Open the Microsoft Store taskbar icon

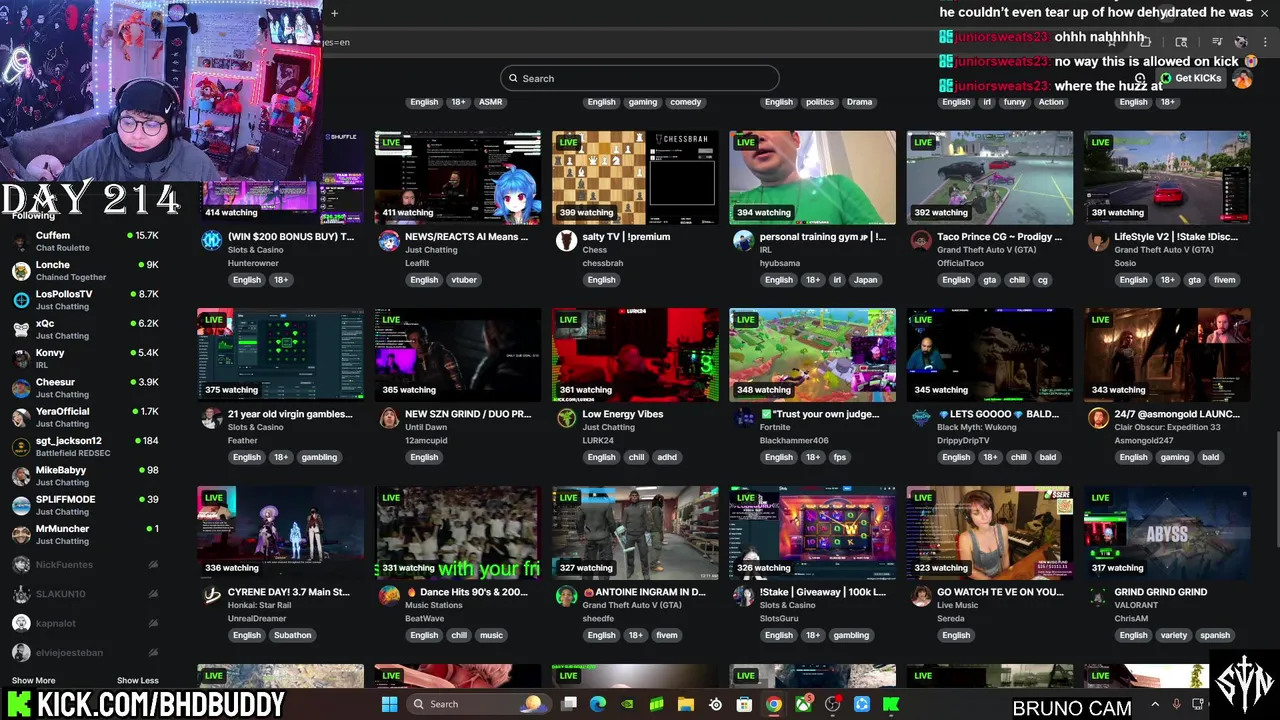click(x=744, y=704)
